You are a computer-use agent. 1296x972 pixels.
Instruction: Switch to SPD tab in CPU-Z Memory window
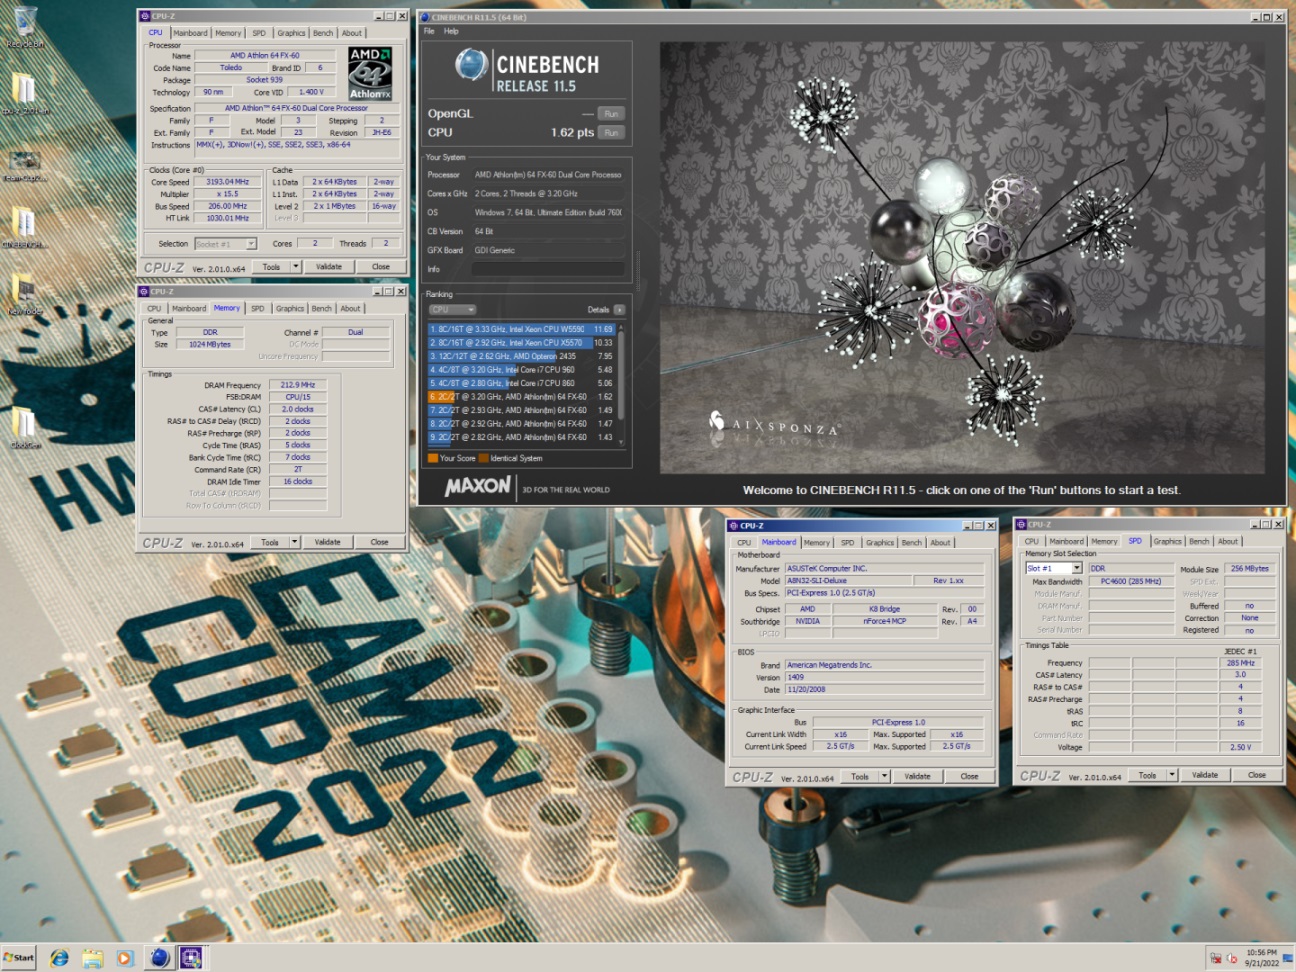(258, 308)
